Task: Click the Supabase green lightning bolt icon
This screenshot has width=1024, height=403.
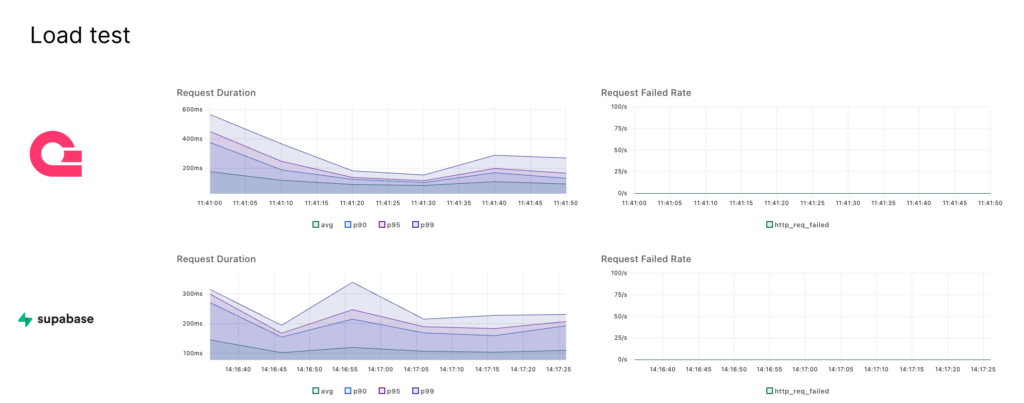Action: [25, 320]
